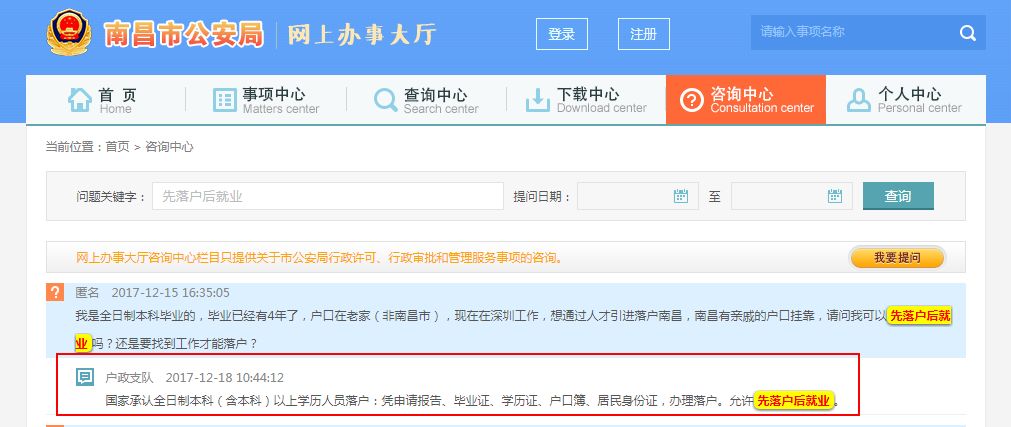Click the 我要提问 ask question button
Screen dimensions: 1011x427
pos(896,258)
